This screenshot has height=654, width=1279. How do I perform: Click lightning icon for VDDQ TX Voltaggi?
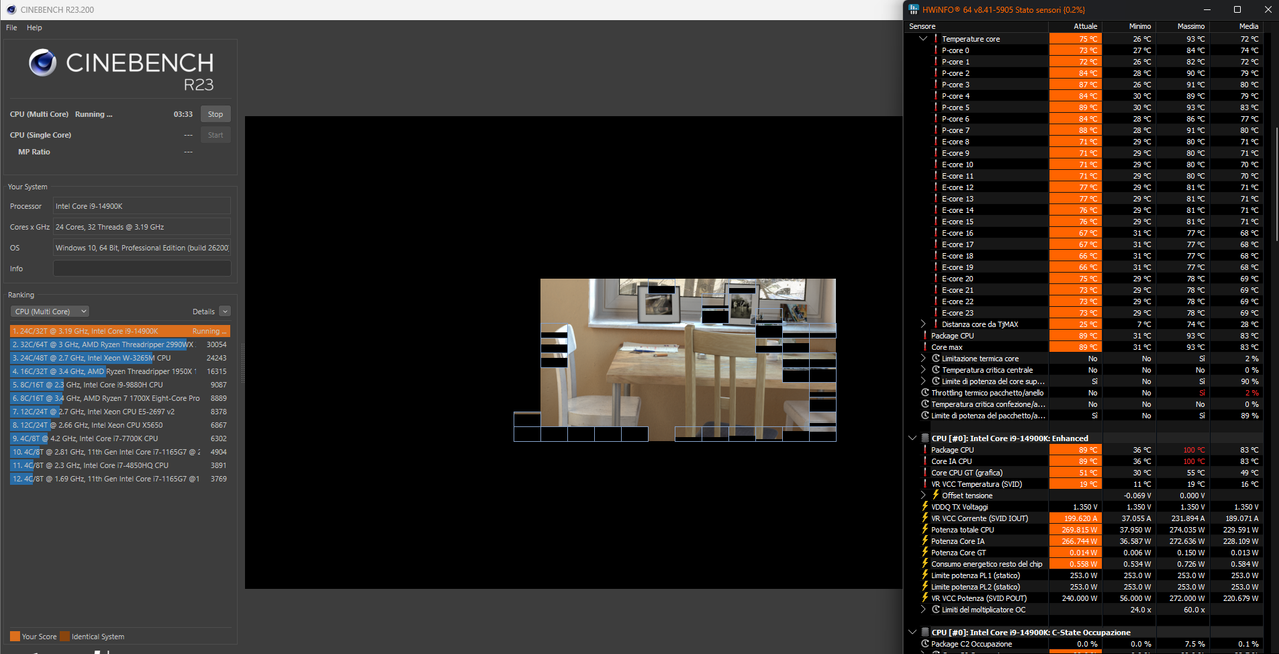pos(925,507)
